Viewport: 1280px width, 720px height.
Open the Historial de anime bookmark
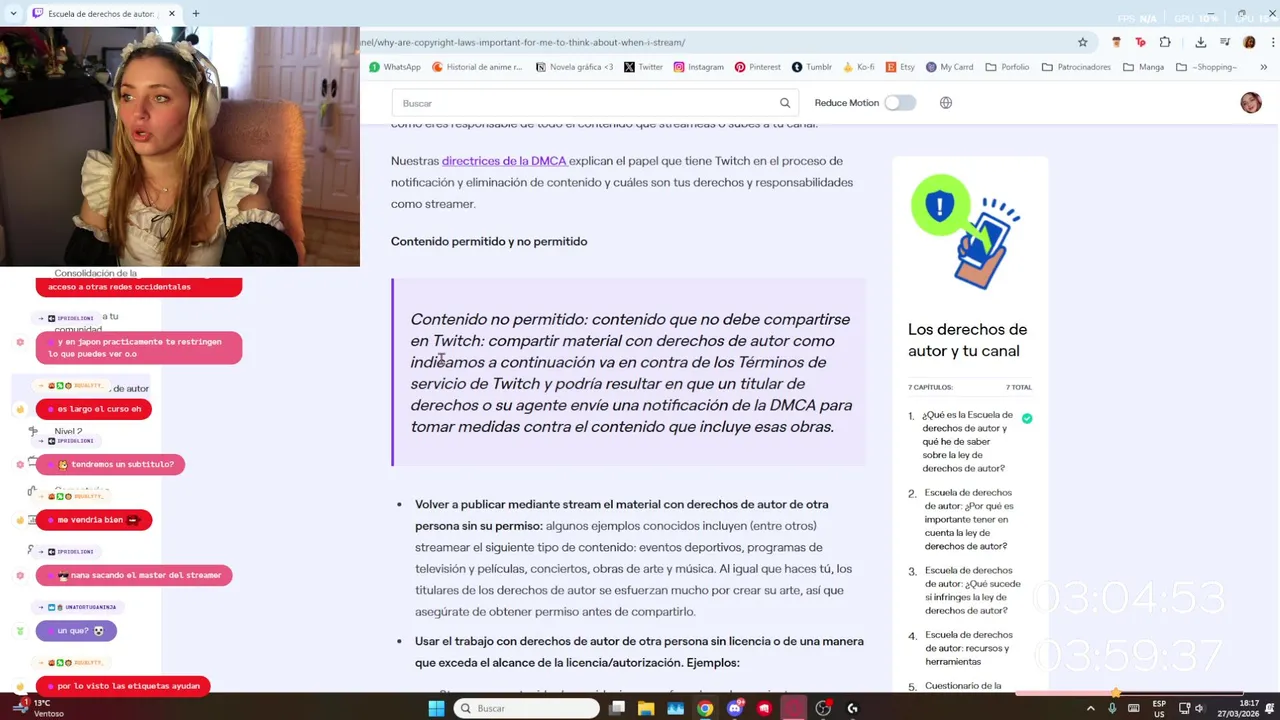477,67
